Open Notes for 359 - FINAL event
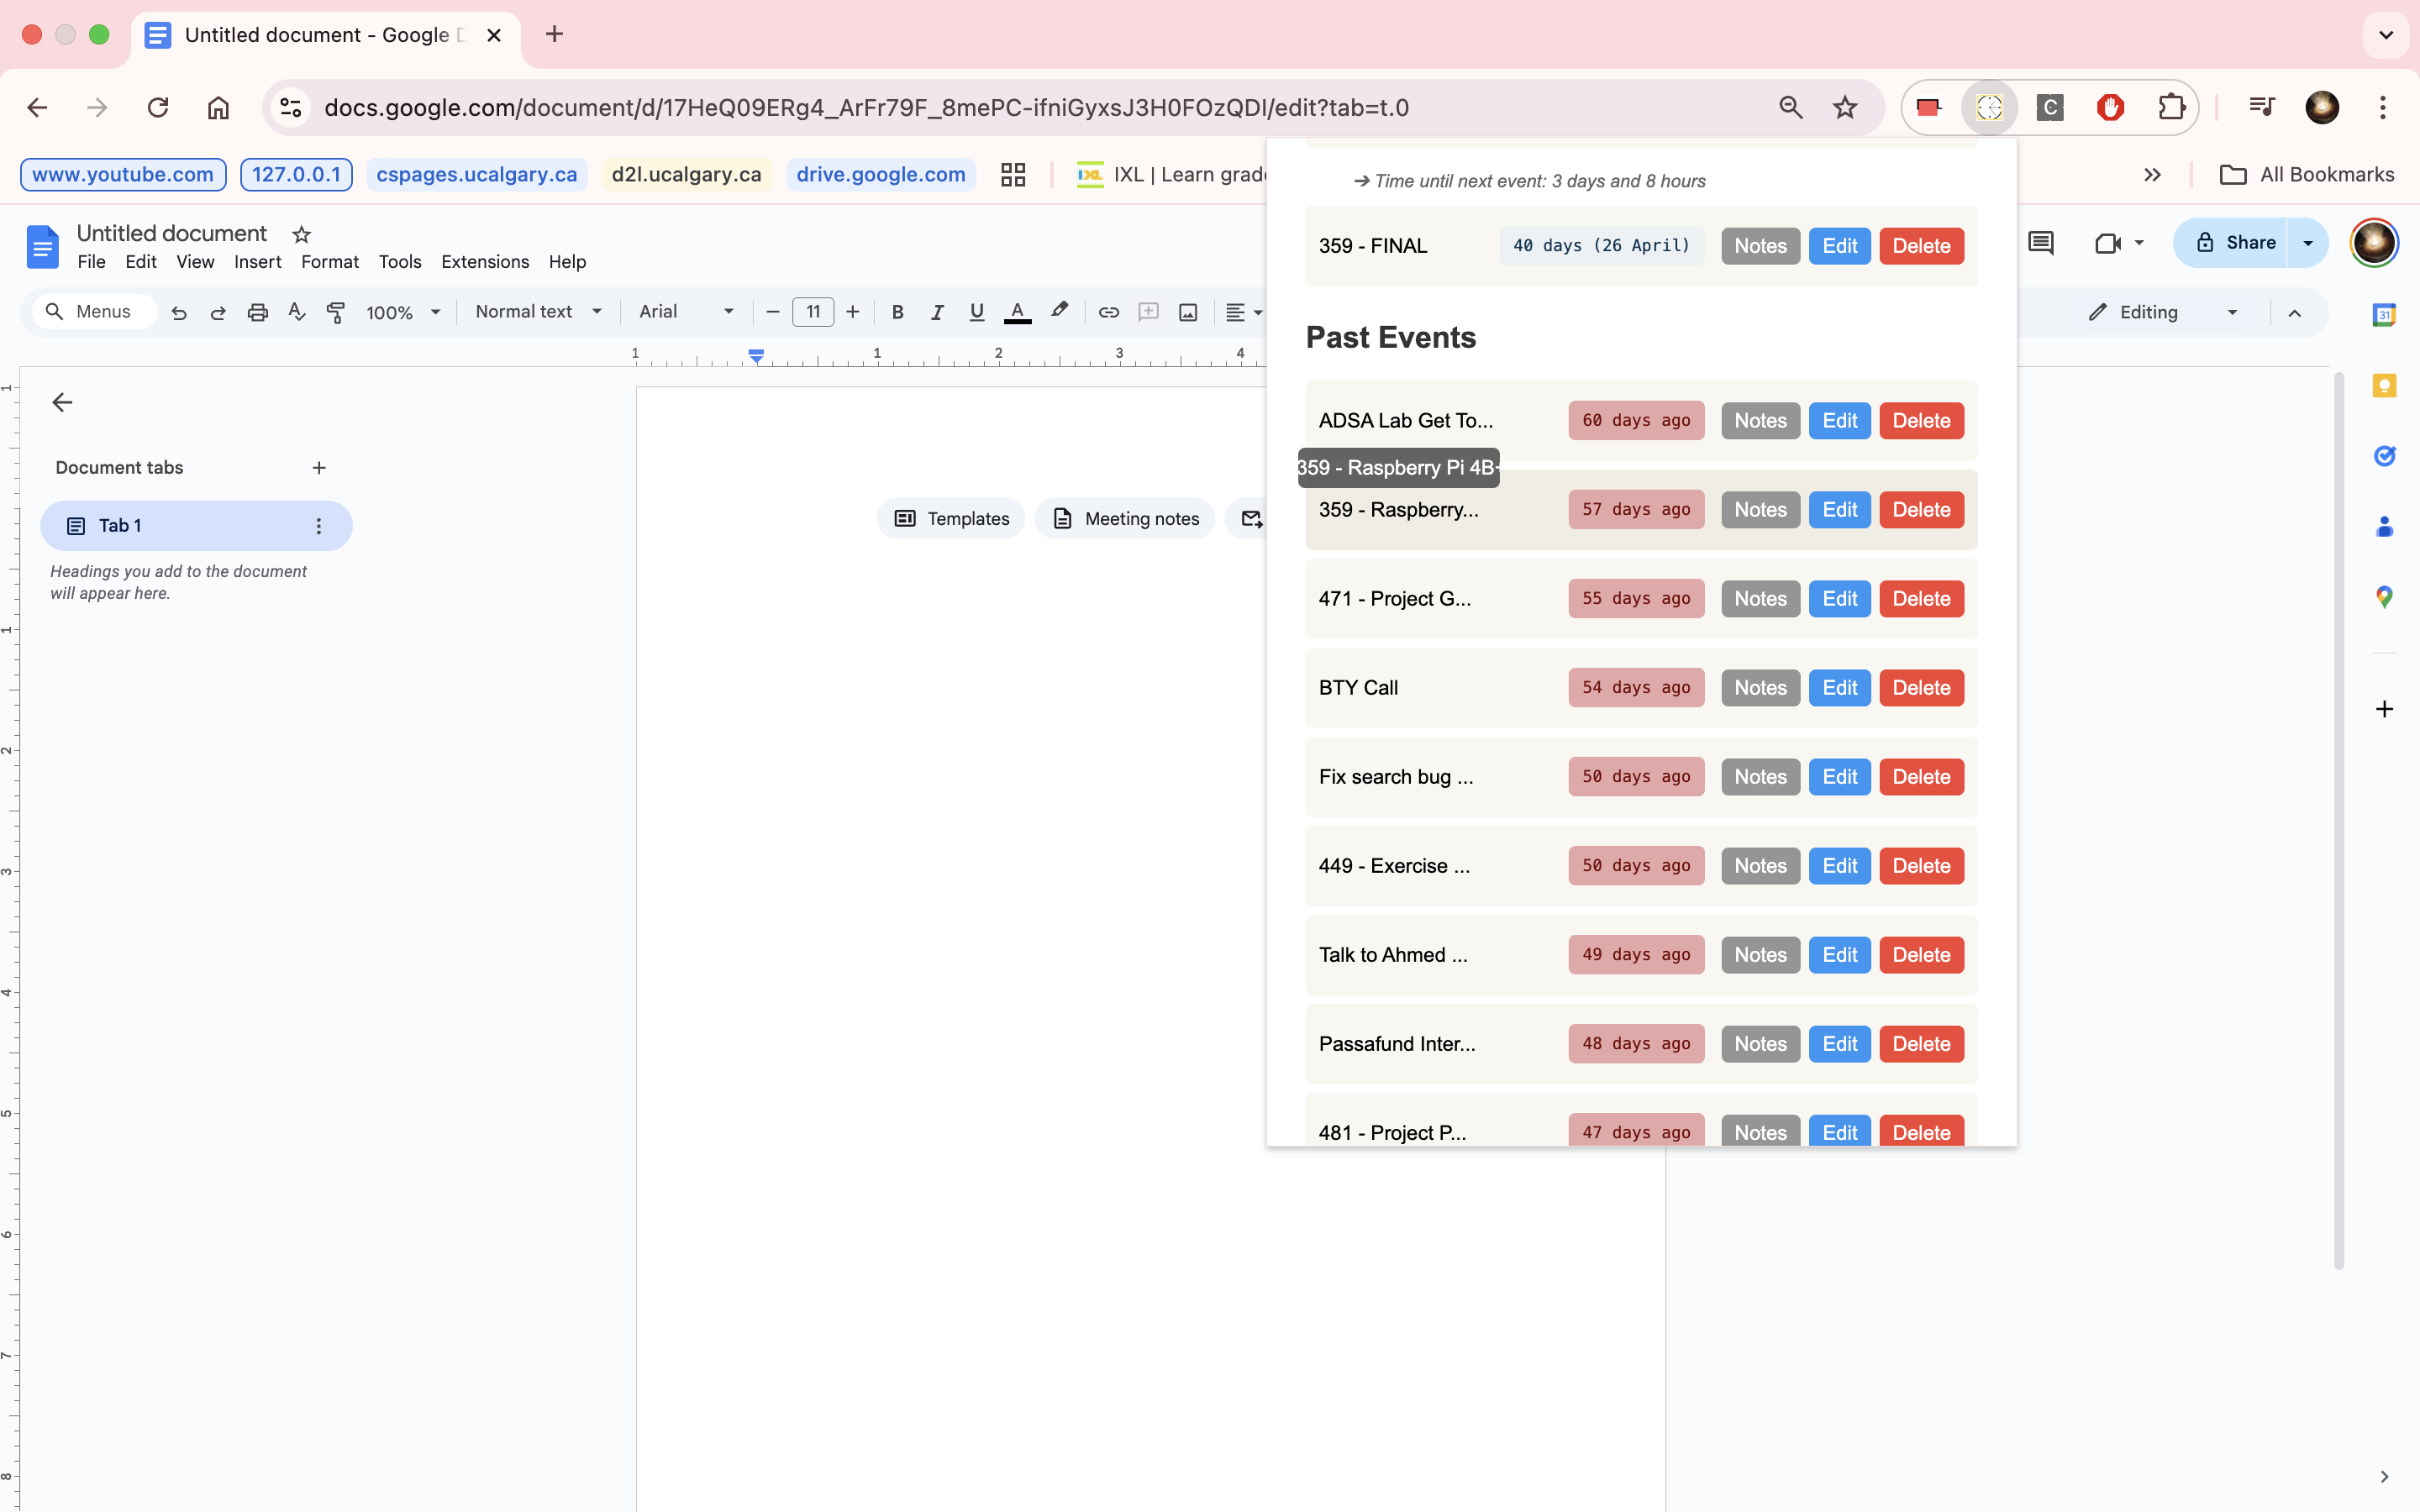Screen dimensions: 2420x1512 tap(1759, 246)
